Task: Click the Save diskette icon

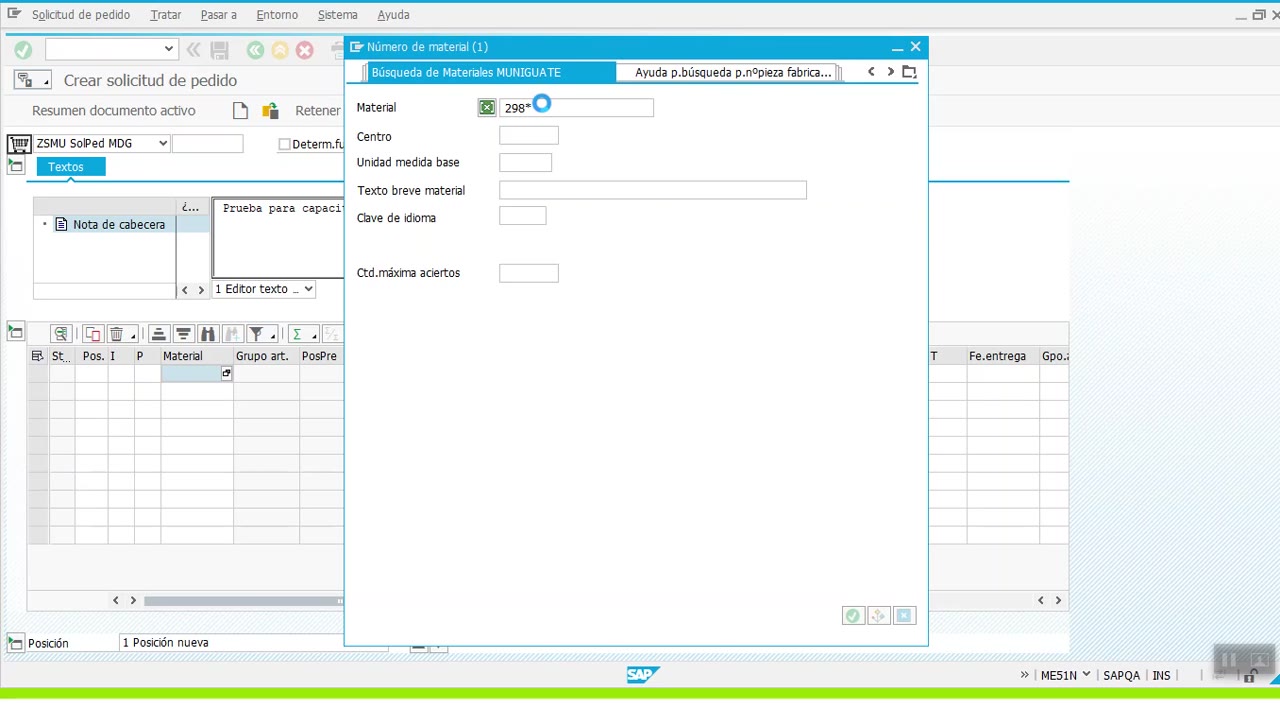Action: 220,50
